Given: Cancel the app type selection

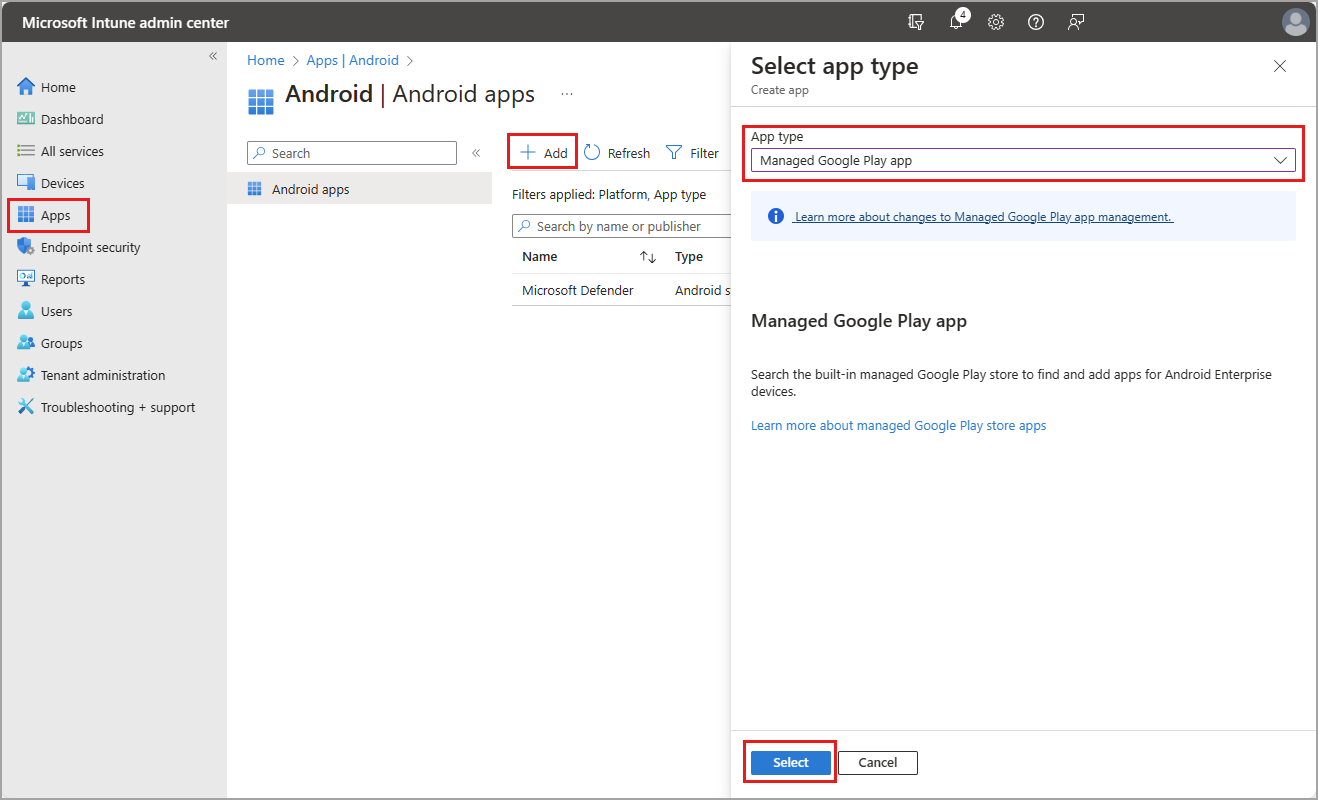Looking at the screenshot, I should [877, 762].
